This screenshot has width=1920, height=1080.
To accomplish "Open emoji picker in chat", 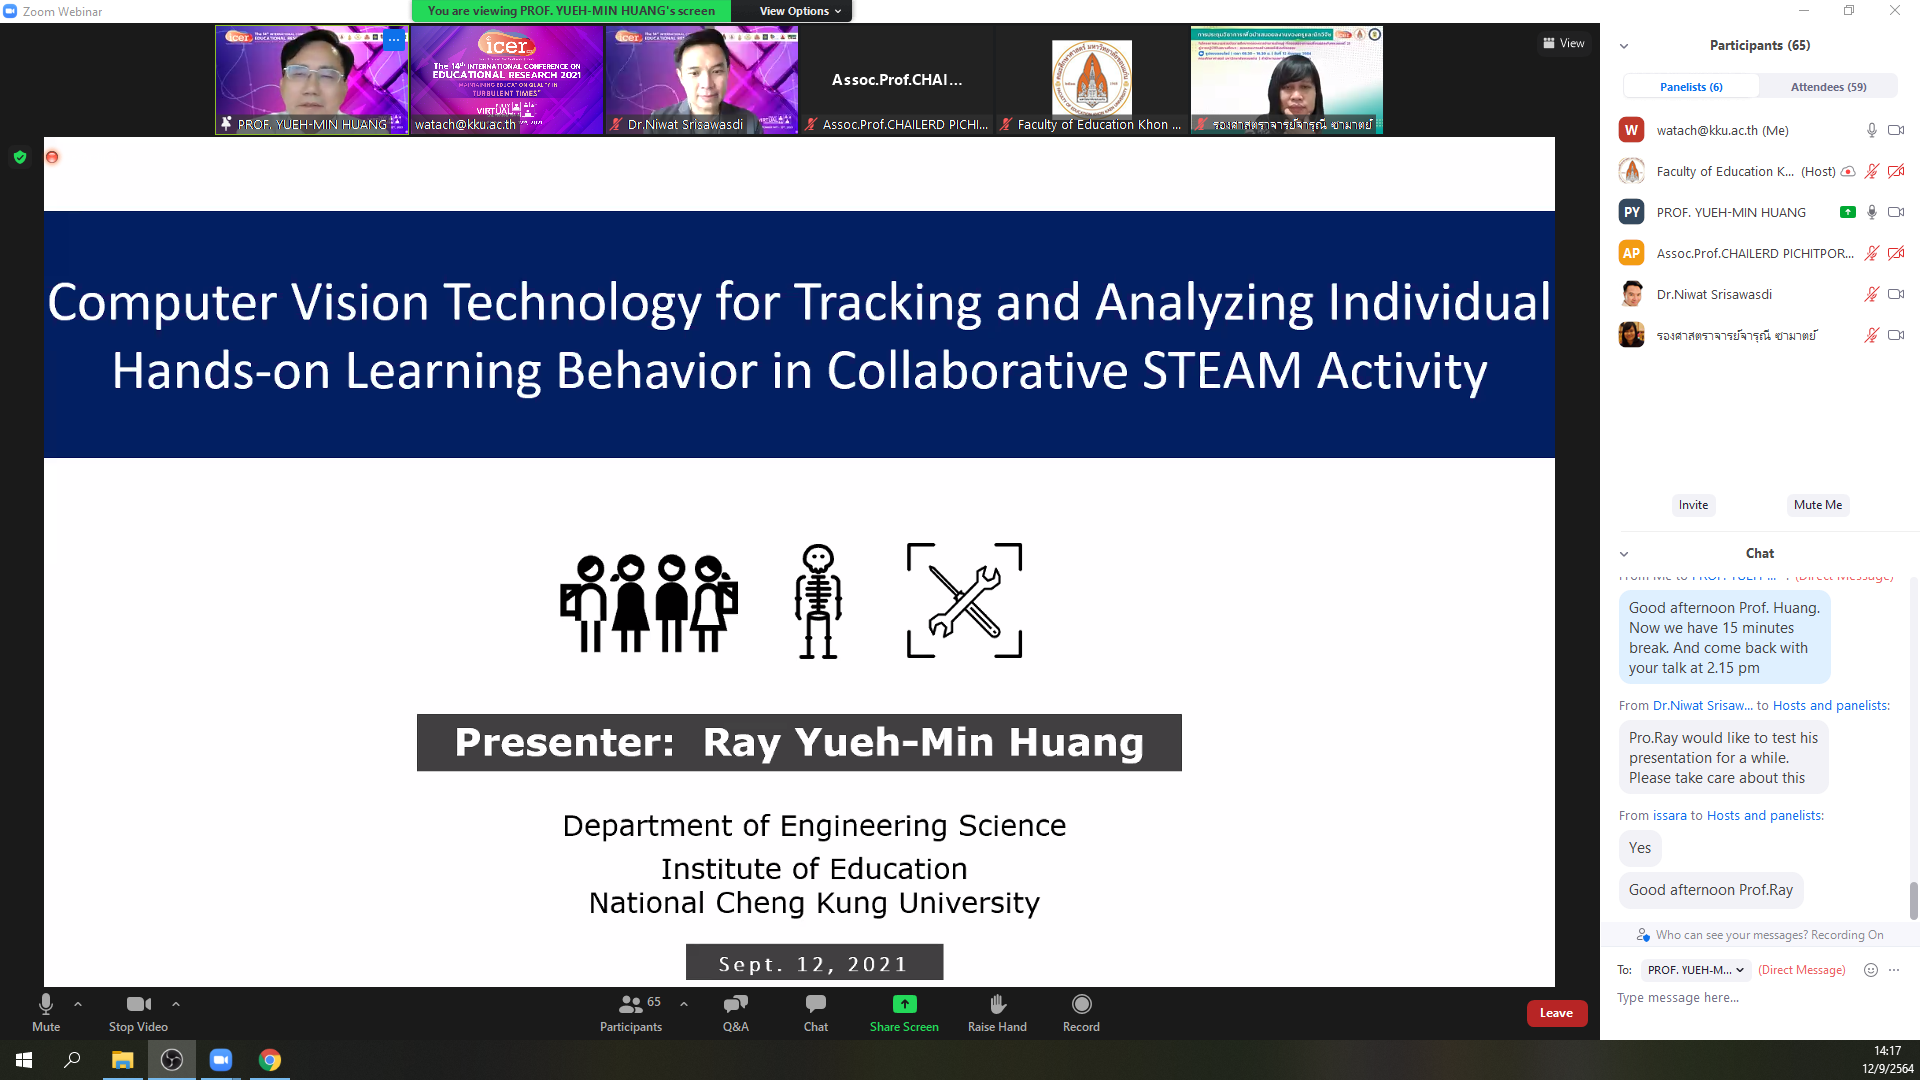I will pyautogui.click(x=1870, y=970).
